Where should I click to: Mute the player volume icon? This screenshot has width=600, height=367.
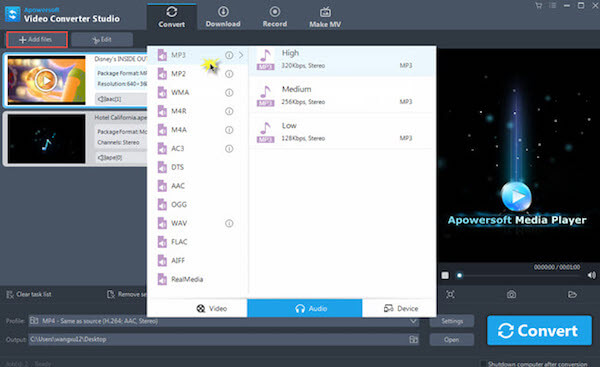(592, 275)
